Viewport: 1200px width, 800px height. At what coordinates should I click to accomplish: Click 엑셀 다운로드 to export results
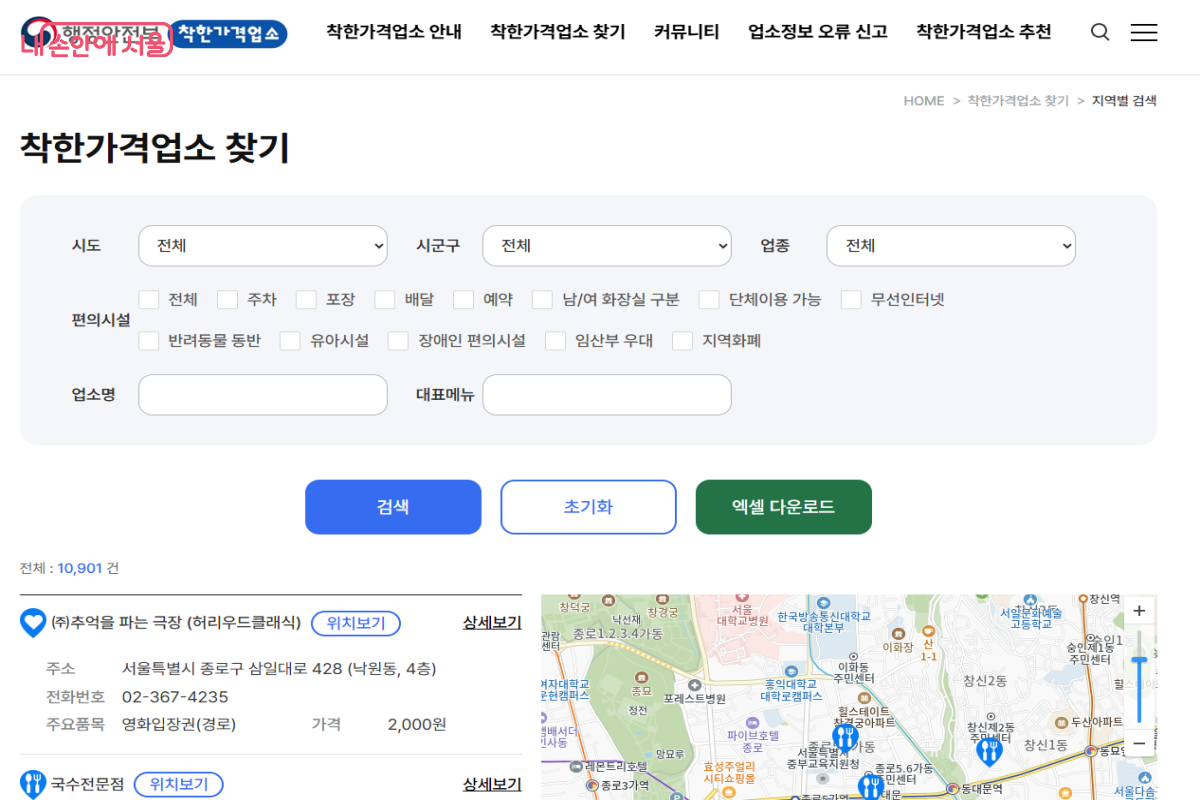(x=783, y=507)
